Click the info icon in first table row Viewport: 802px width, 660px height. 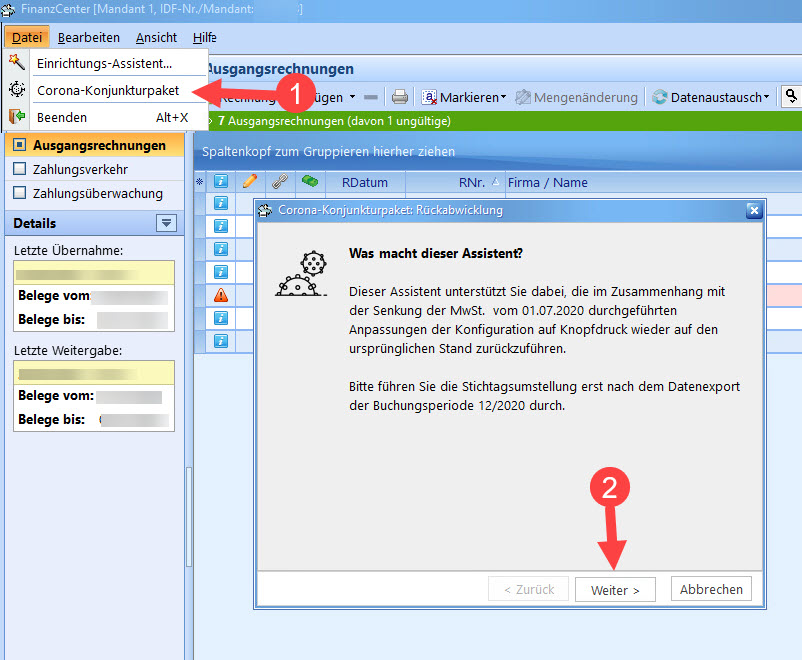coord(221,203)
